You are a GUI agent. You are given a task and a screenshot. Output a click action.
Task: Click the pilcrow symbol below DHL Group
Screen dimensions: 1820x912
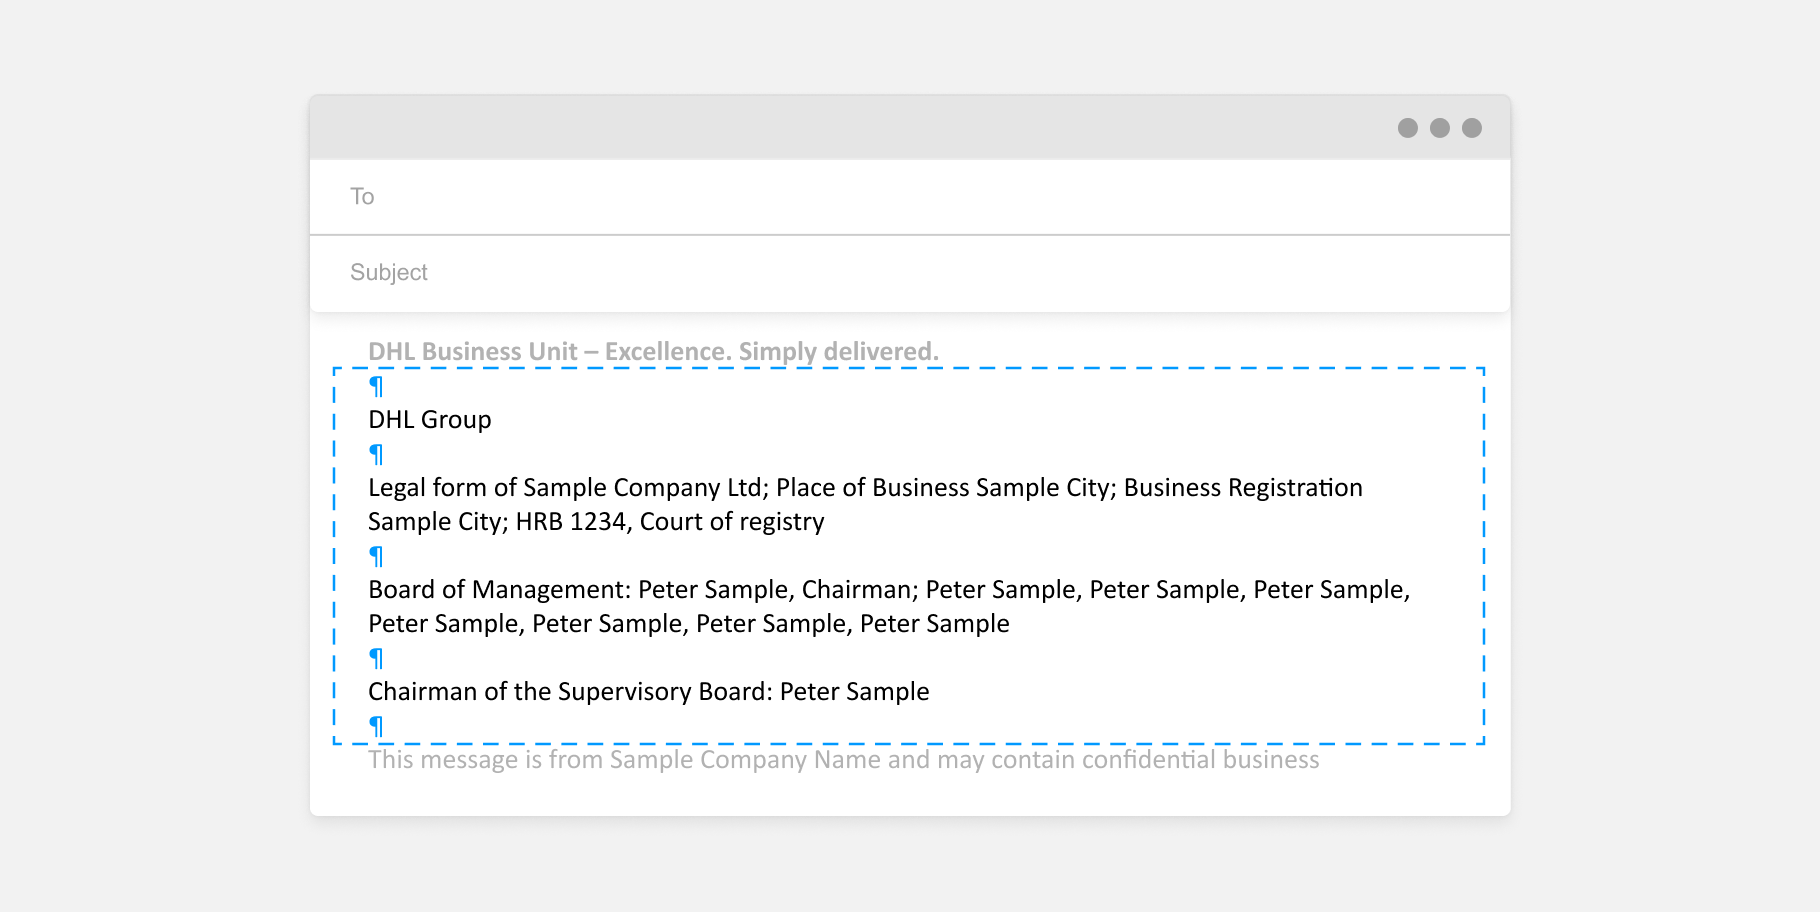(376, 453)
